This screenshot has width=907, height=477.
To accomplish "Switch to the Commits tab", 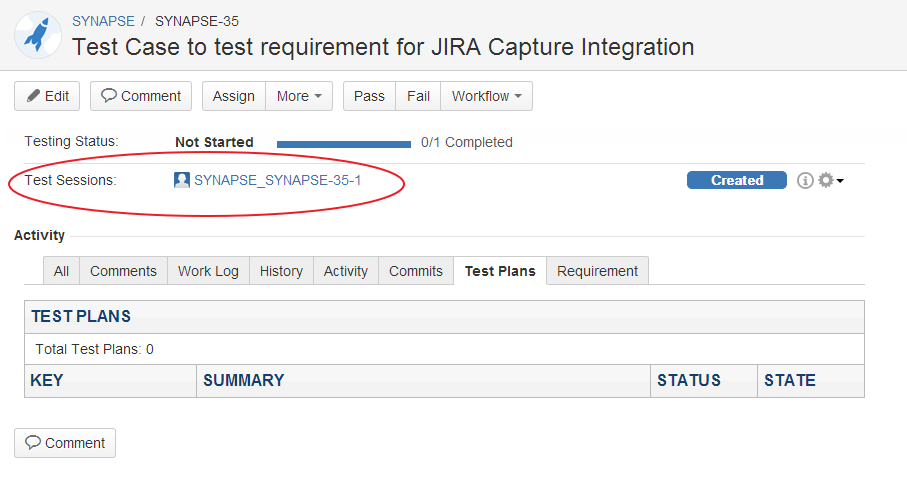I will (x=416, y=271).
